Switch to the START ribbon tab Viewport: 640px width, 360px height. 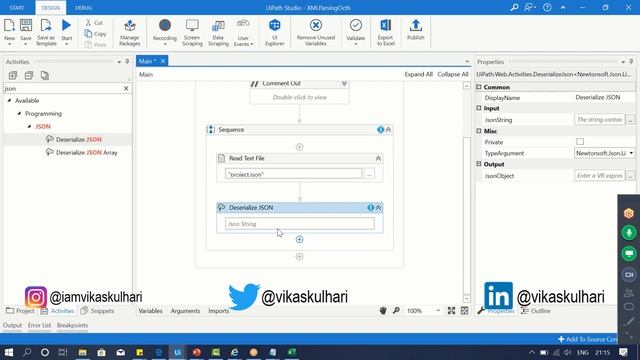[x=17, y=8]
